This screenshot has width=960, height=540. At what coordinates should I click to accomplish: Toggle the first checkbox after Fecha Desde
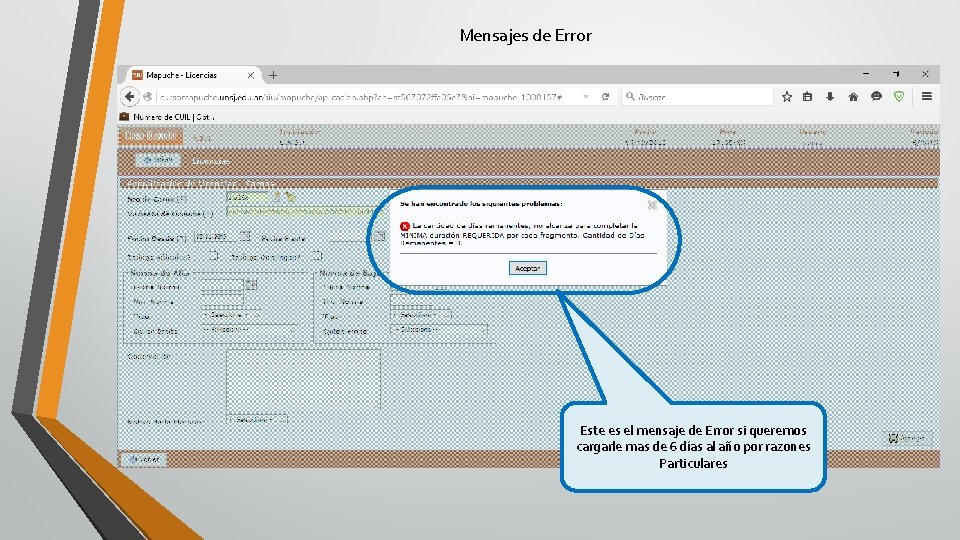213,256
